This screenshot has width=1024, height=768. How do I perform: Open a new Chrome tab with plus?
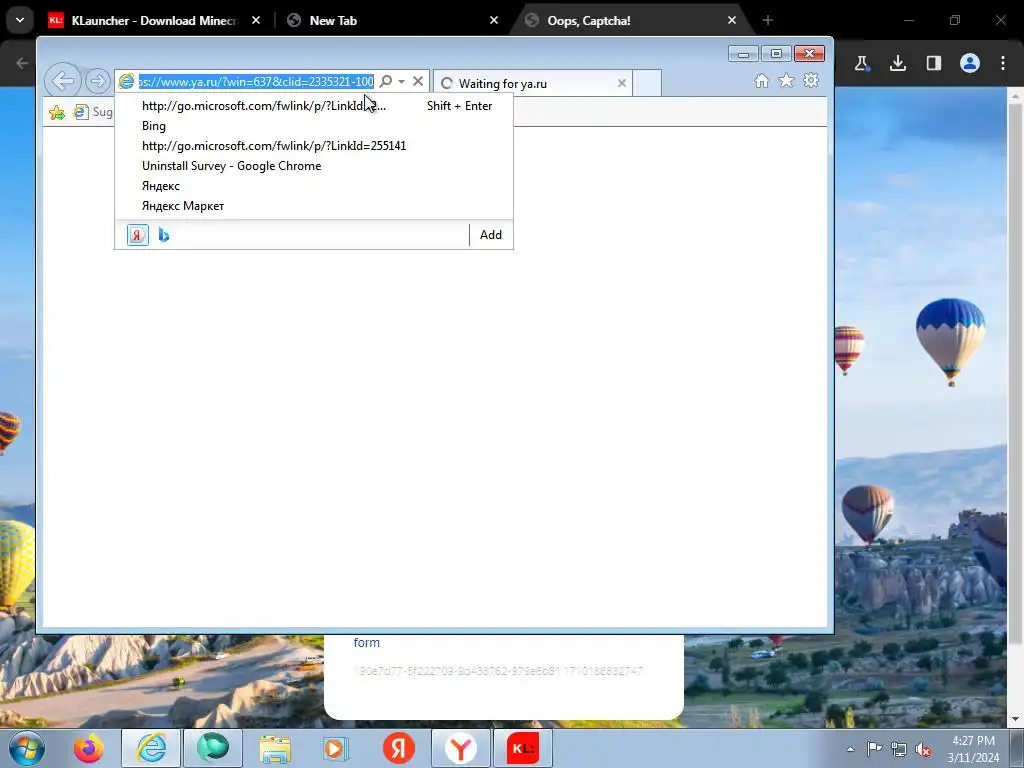click(x=767, y=20)
